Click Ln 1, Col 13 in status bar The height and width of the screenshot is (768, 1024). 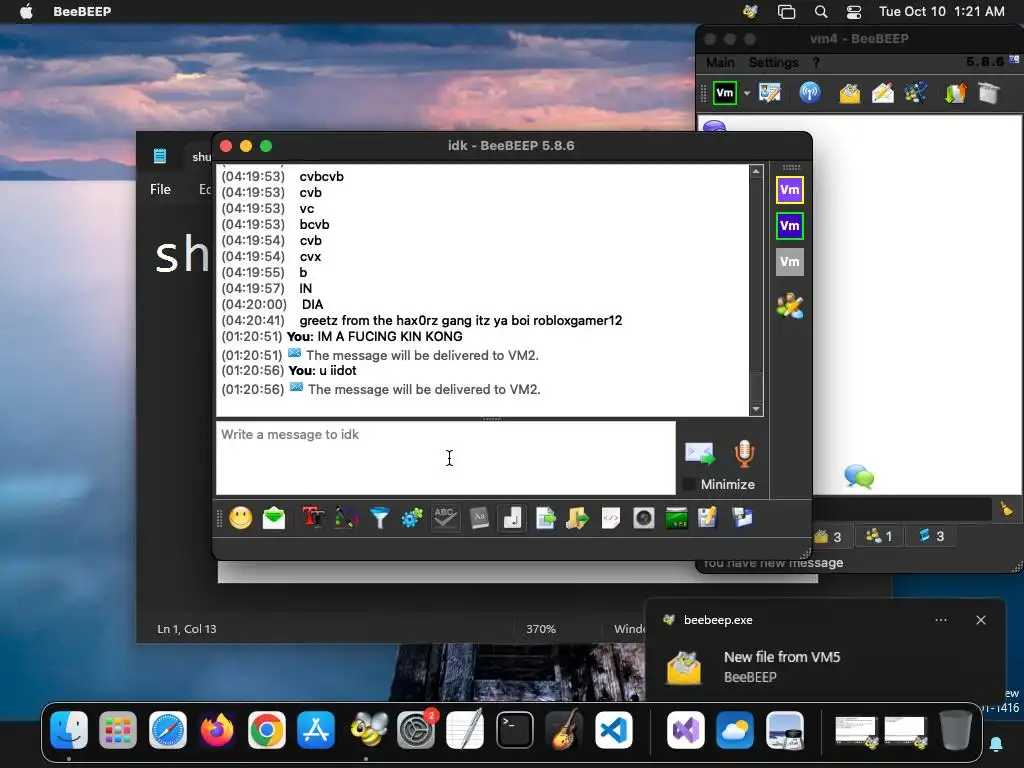(x=187, y=629)
